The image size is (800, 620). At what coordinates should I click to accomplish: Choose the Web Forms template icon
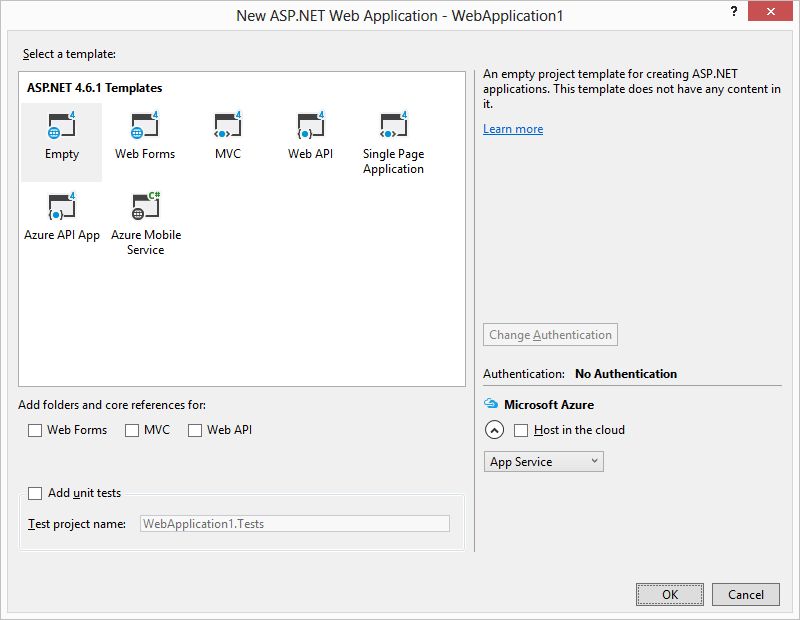[x=145, y=125]
